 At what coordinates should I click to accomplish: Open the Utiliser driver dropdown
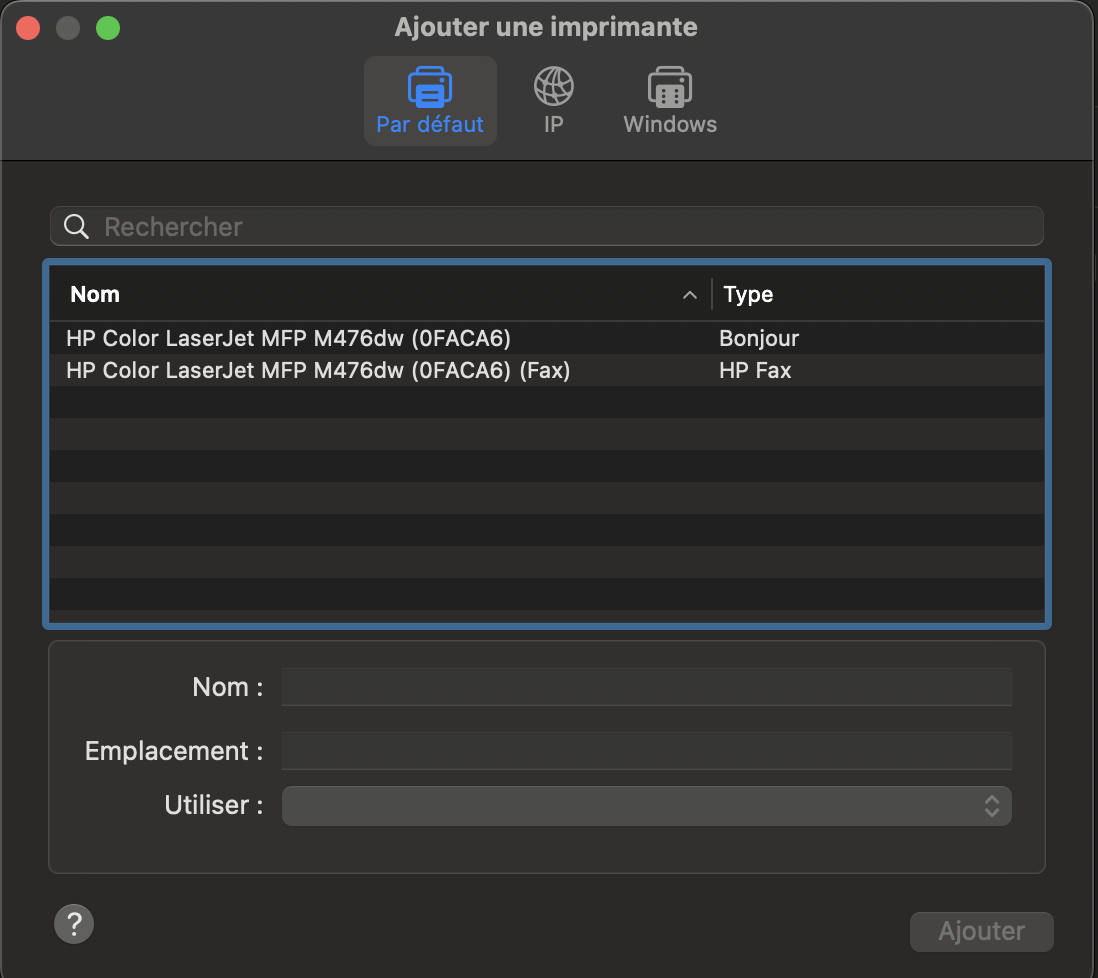click(x=646, y=805)
